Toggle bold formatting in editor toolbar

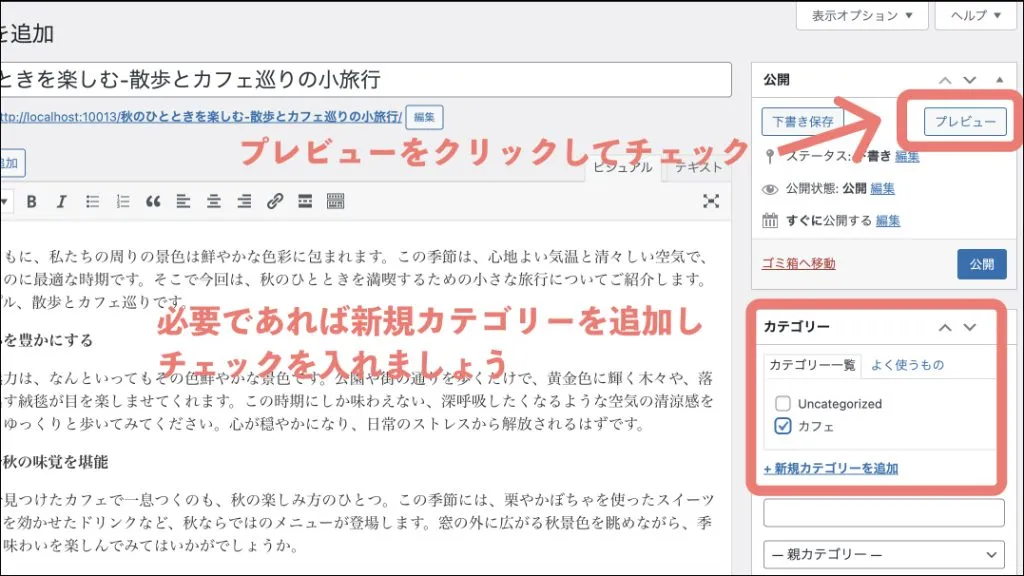[x=31, y=202]
